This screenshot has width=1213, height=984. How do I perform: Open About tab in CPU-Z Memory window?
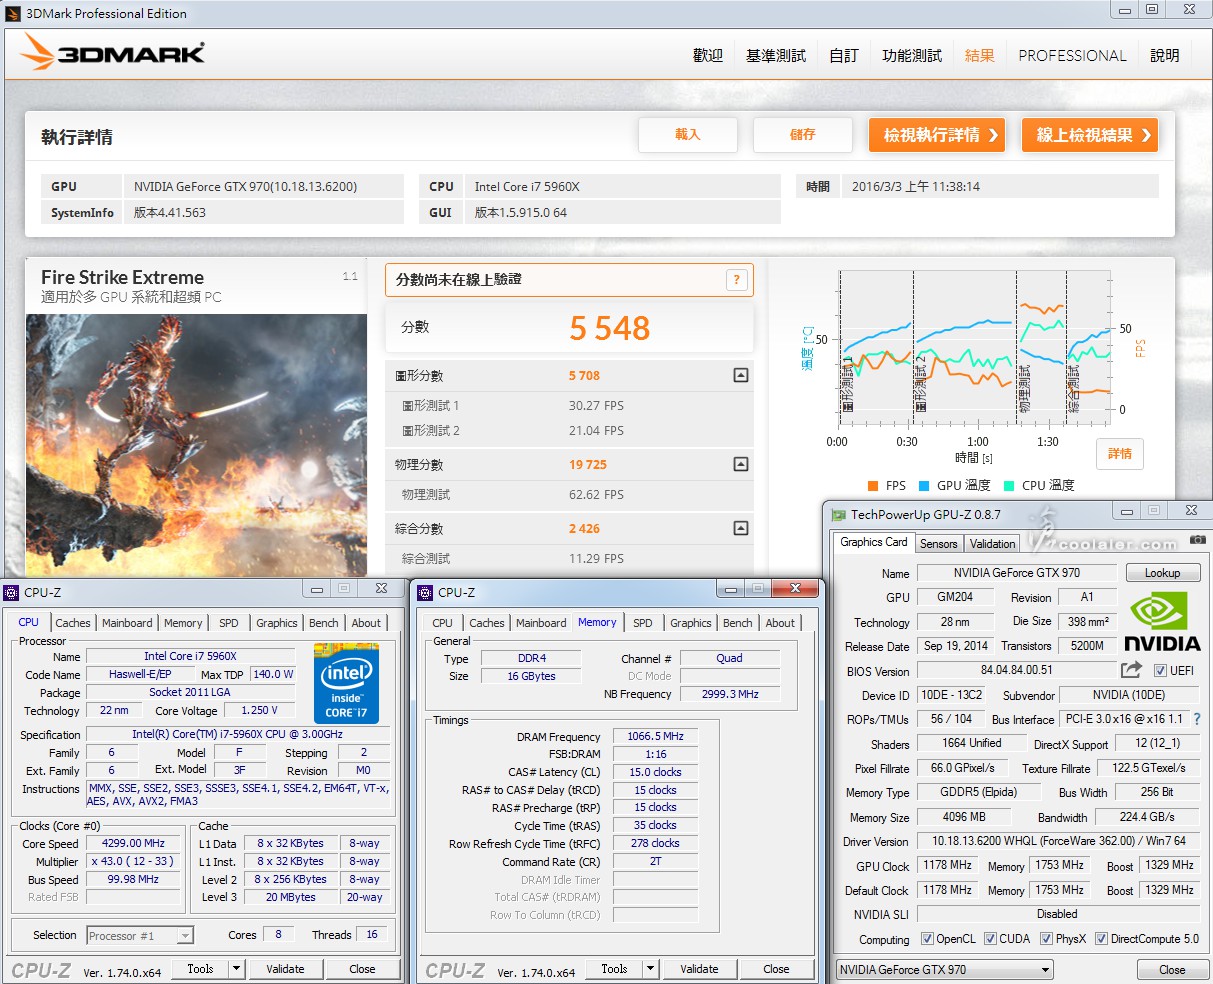781,623
